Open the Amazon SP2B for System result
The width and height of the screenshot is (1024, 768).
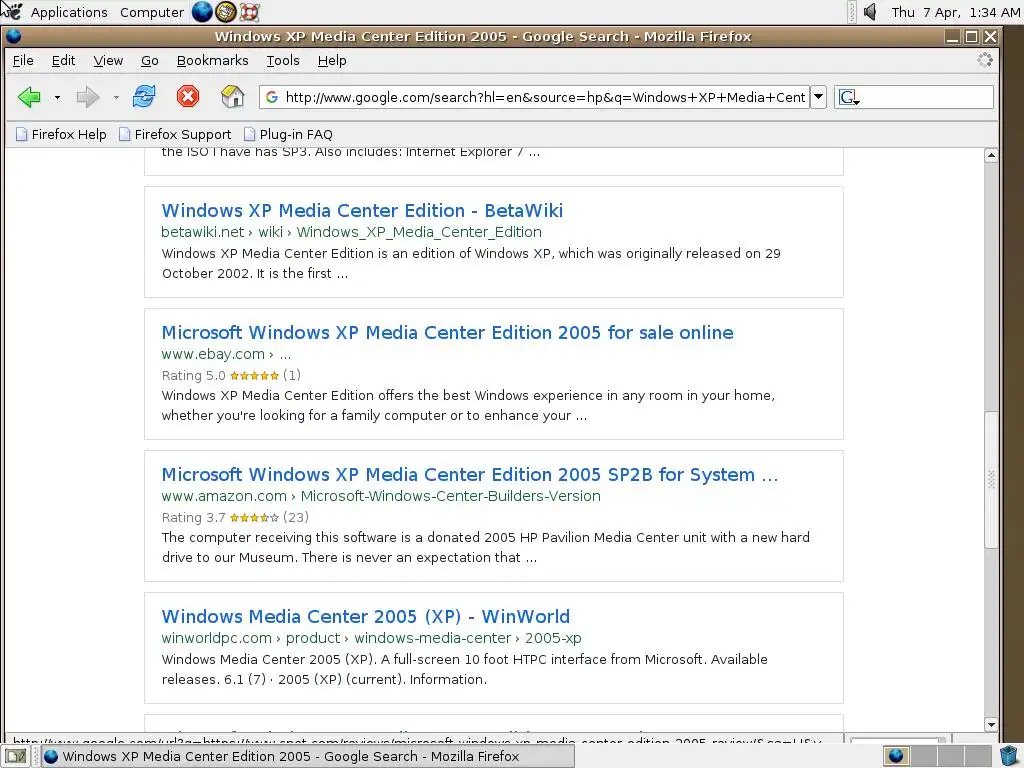coord(470,474)
